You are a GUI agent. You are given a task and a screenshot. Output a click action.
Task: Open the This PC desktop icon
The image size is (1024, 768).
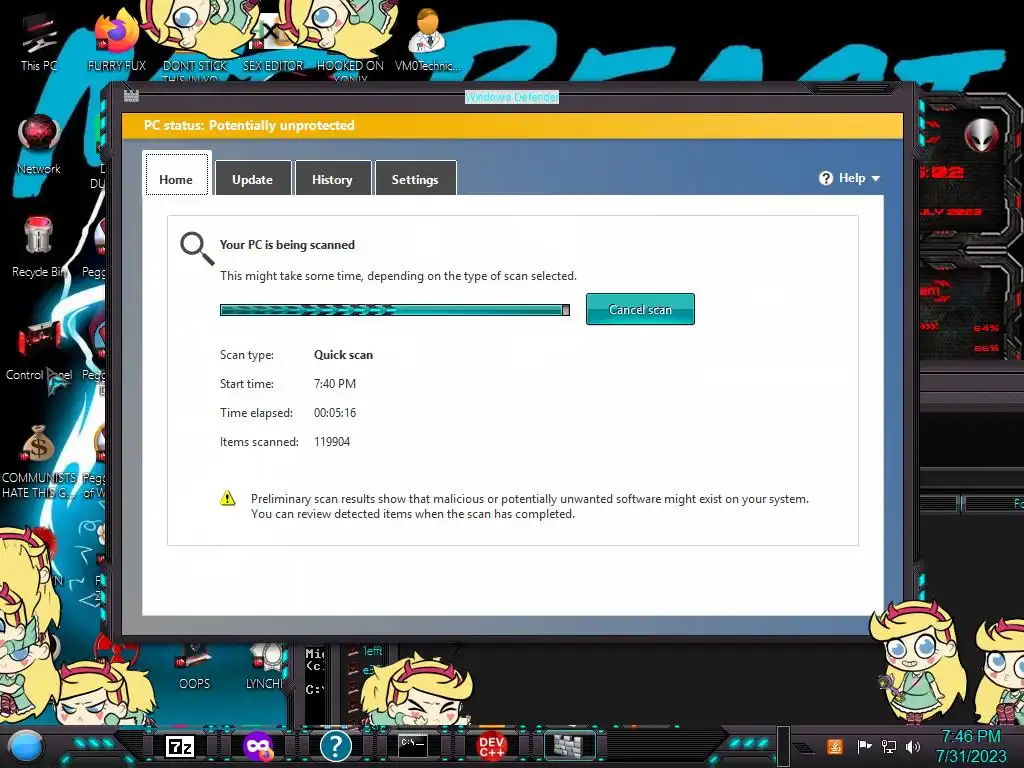(39, 42)
